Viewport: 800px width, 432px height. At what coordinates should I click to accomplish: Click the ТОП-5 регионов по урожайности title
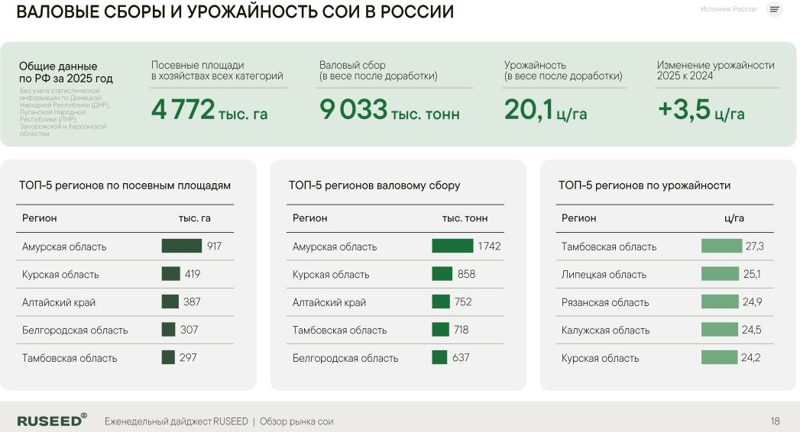(x=644, y=185)
